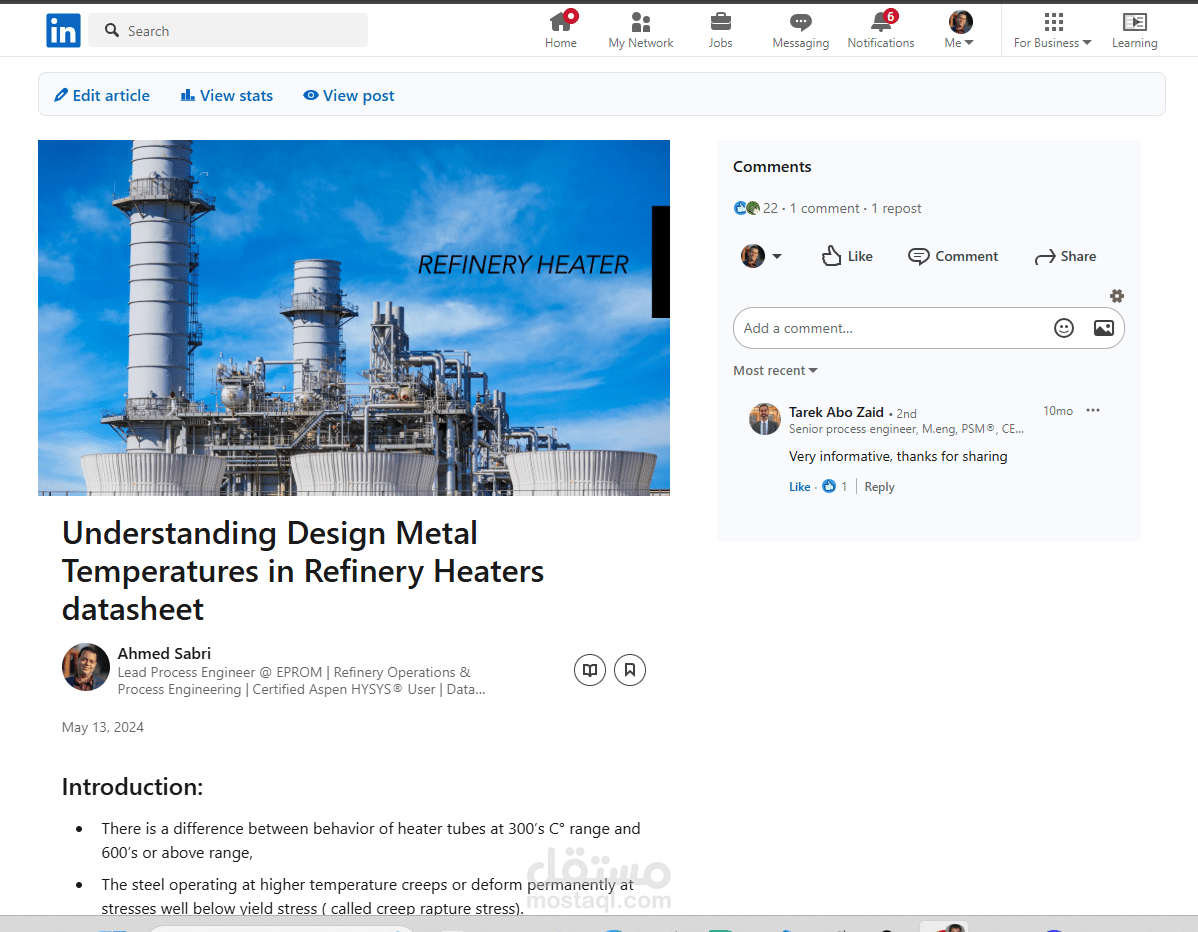
Task: Attach a photo to the comment
Action: click(1103, 328)
